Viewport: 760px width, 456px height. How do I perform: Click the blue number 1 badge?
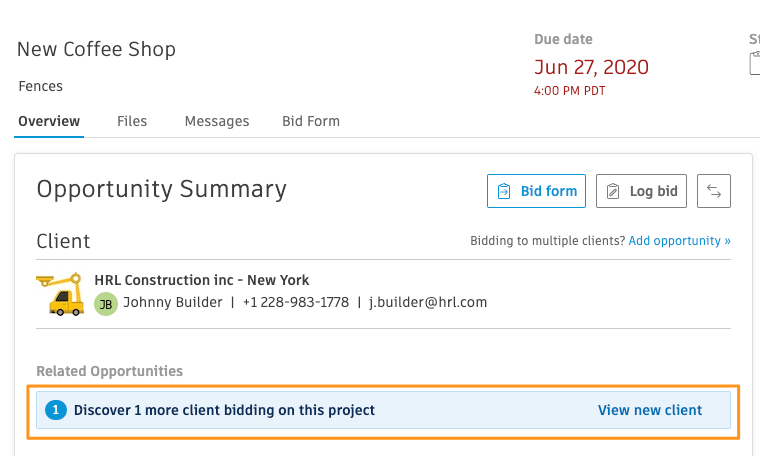56,410
